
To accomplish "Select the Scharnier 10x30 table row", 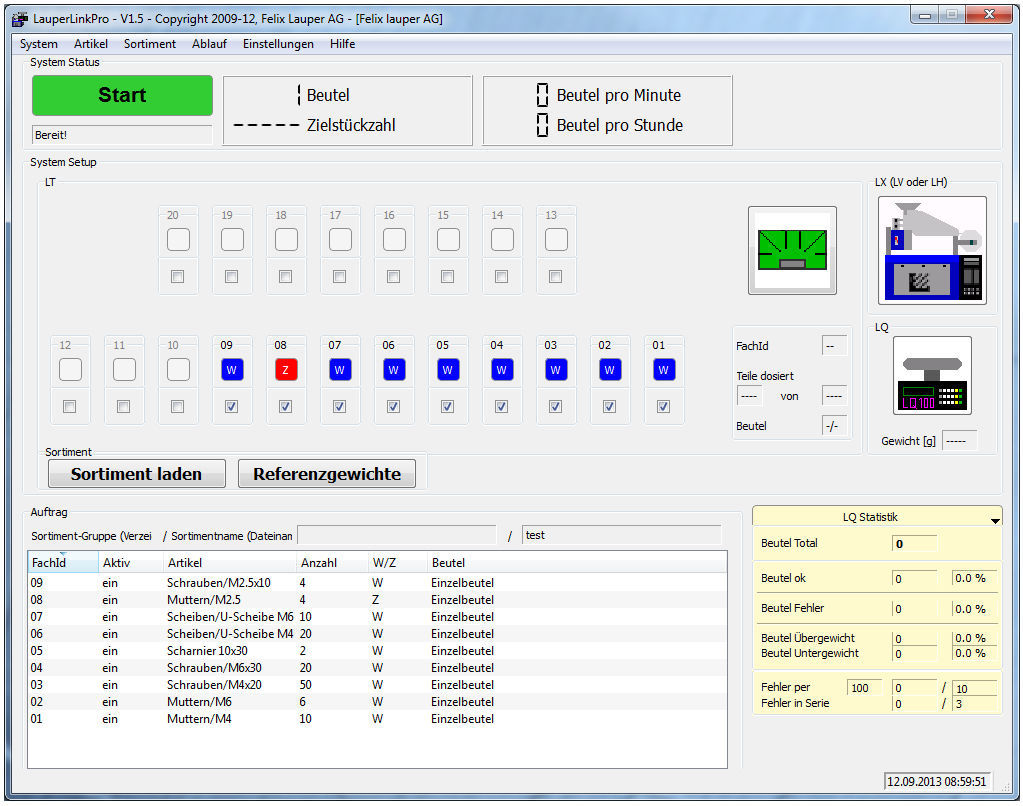I will [377, 651].
